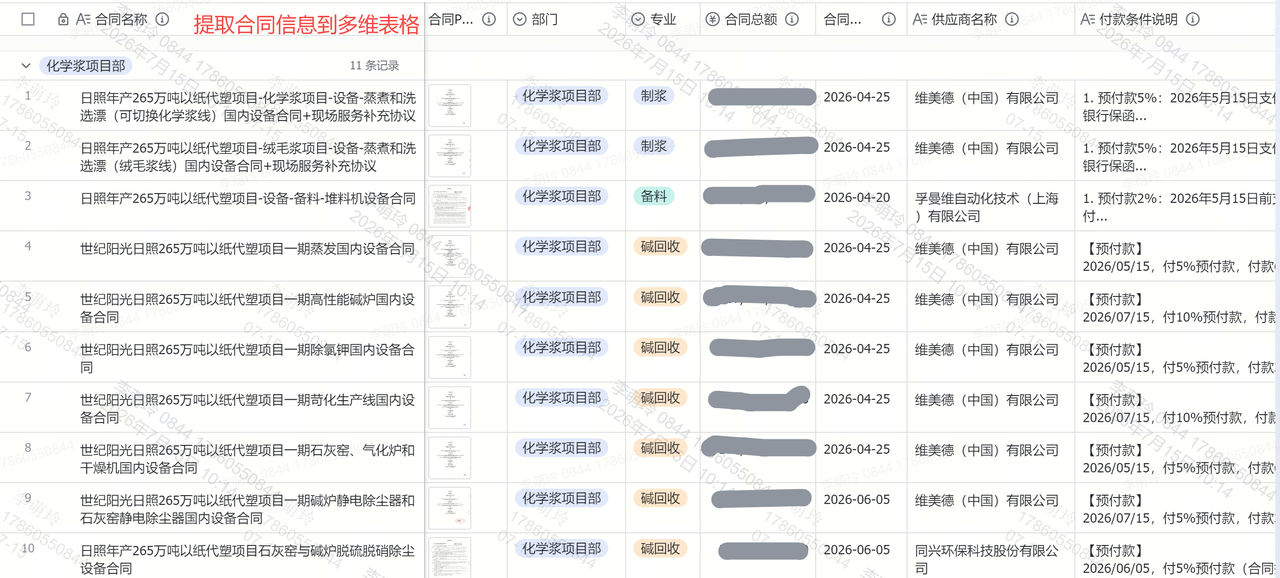Click contract name 堆料机设备合同 in row 3
The image size is (1280, 578).
pyautogui.click(x=248, y=198)
